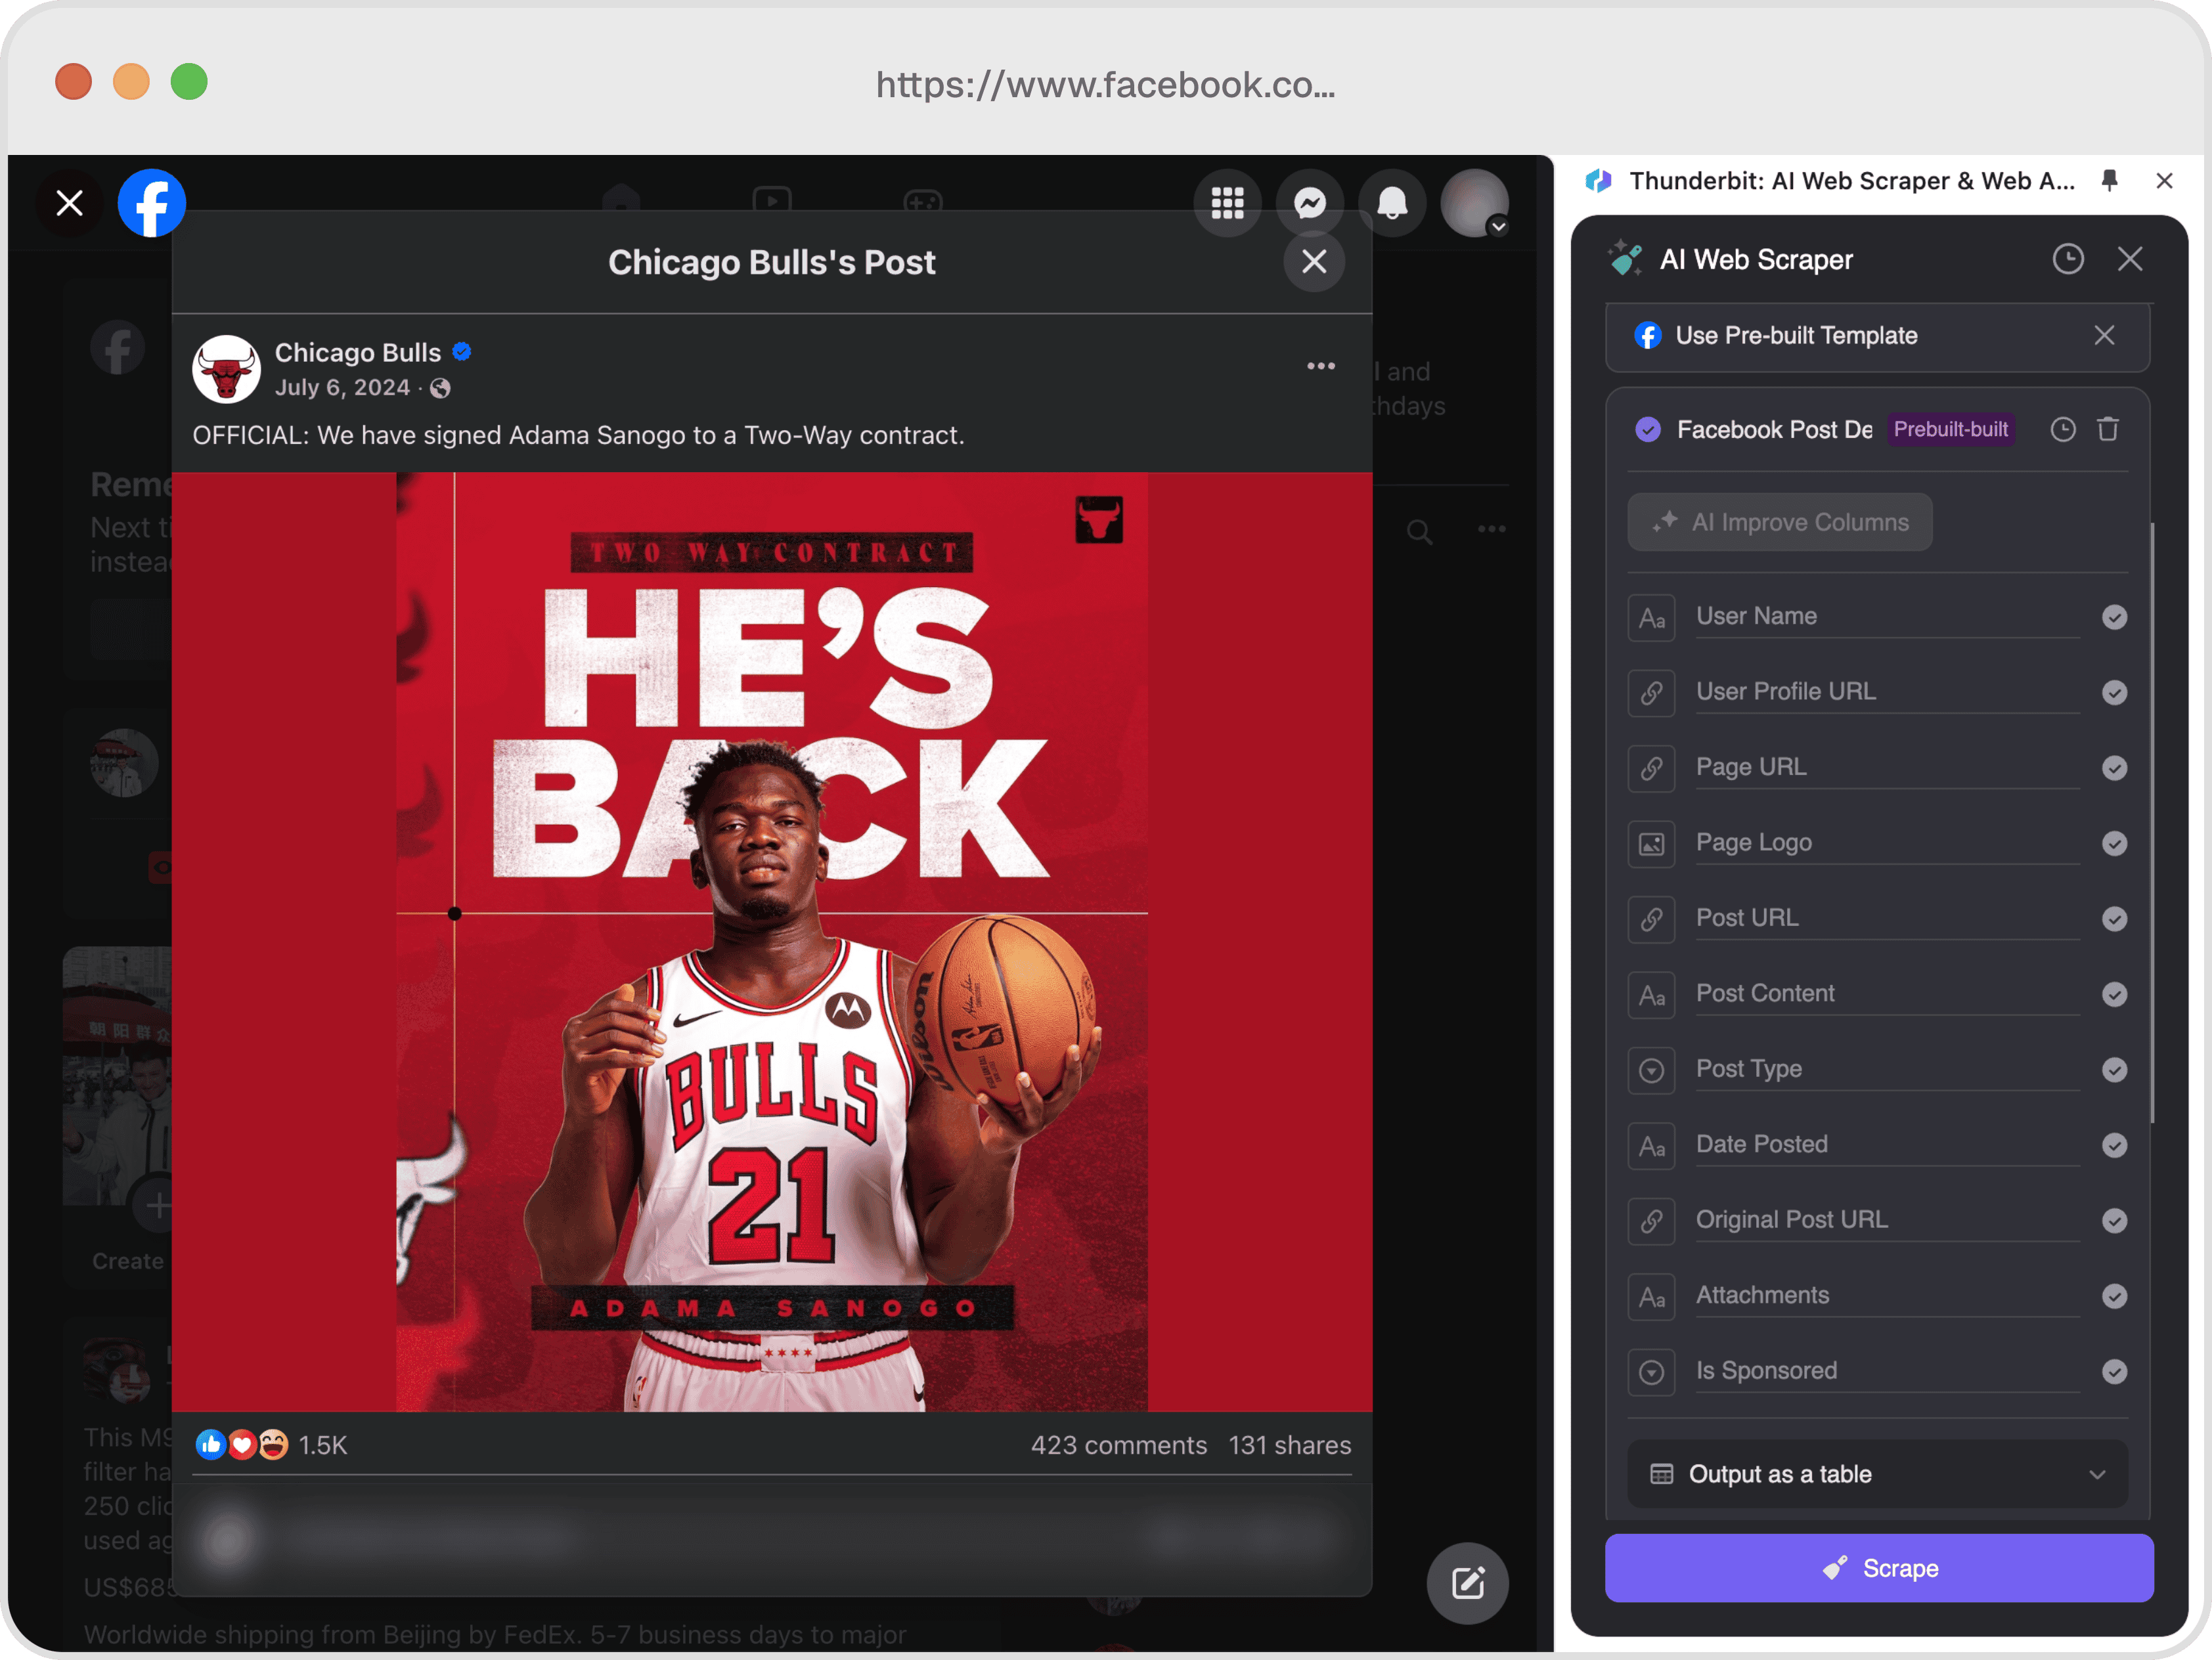The width and height of the screenshot is (2212, 1660).
Task: Click the AI Improve Columns button
Action: 1780,522
